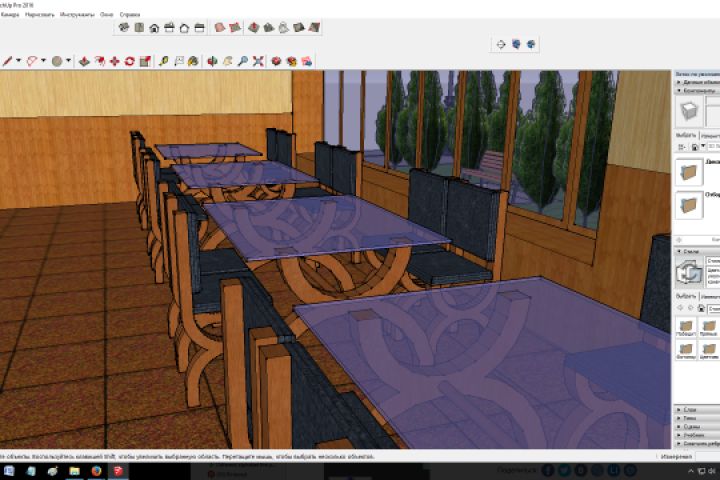Open the Components view options icon
This screenshot has height=480, width=720.
point(682,147)
